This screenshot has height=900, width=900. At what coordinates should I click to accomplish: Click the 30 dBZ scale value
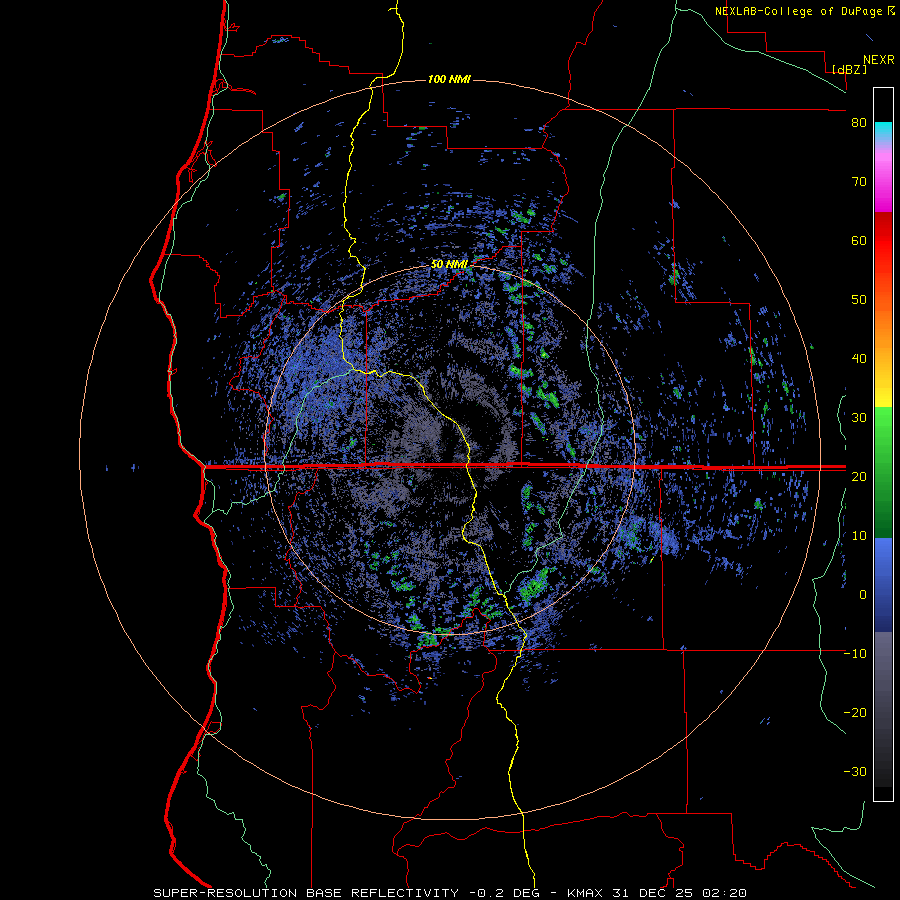pos(859,417)
